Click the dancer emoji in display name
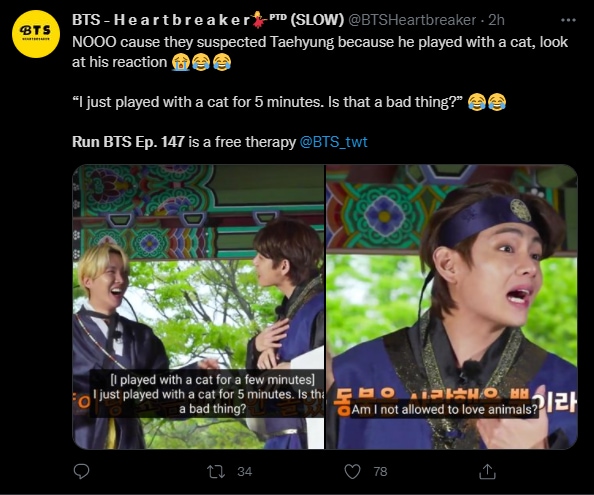 coord(259,20)
